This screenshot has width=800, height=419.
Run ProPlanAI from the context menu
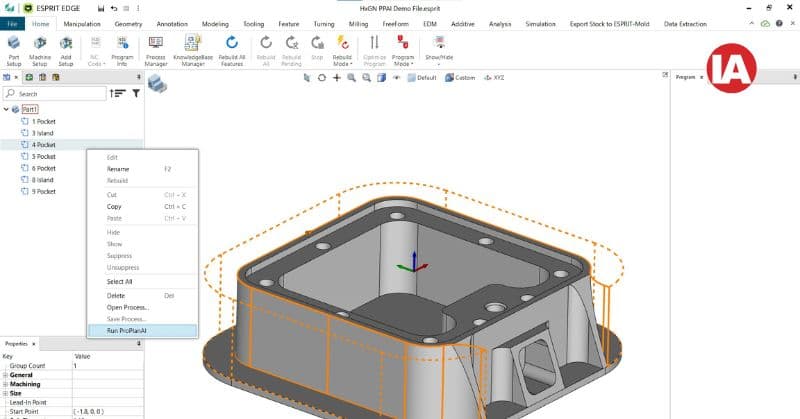142,331
